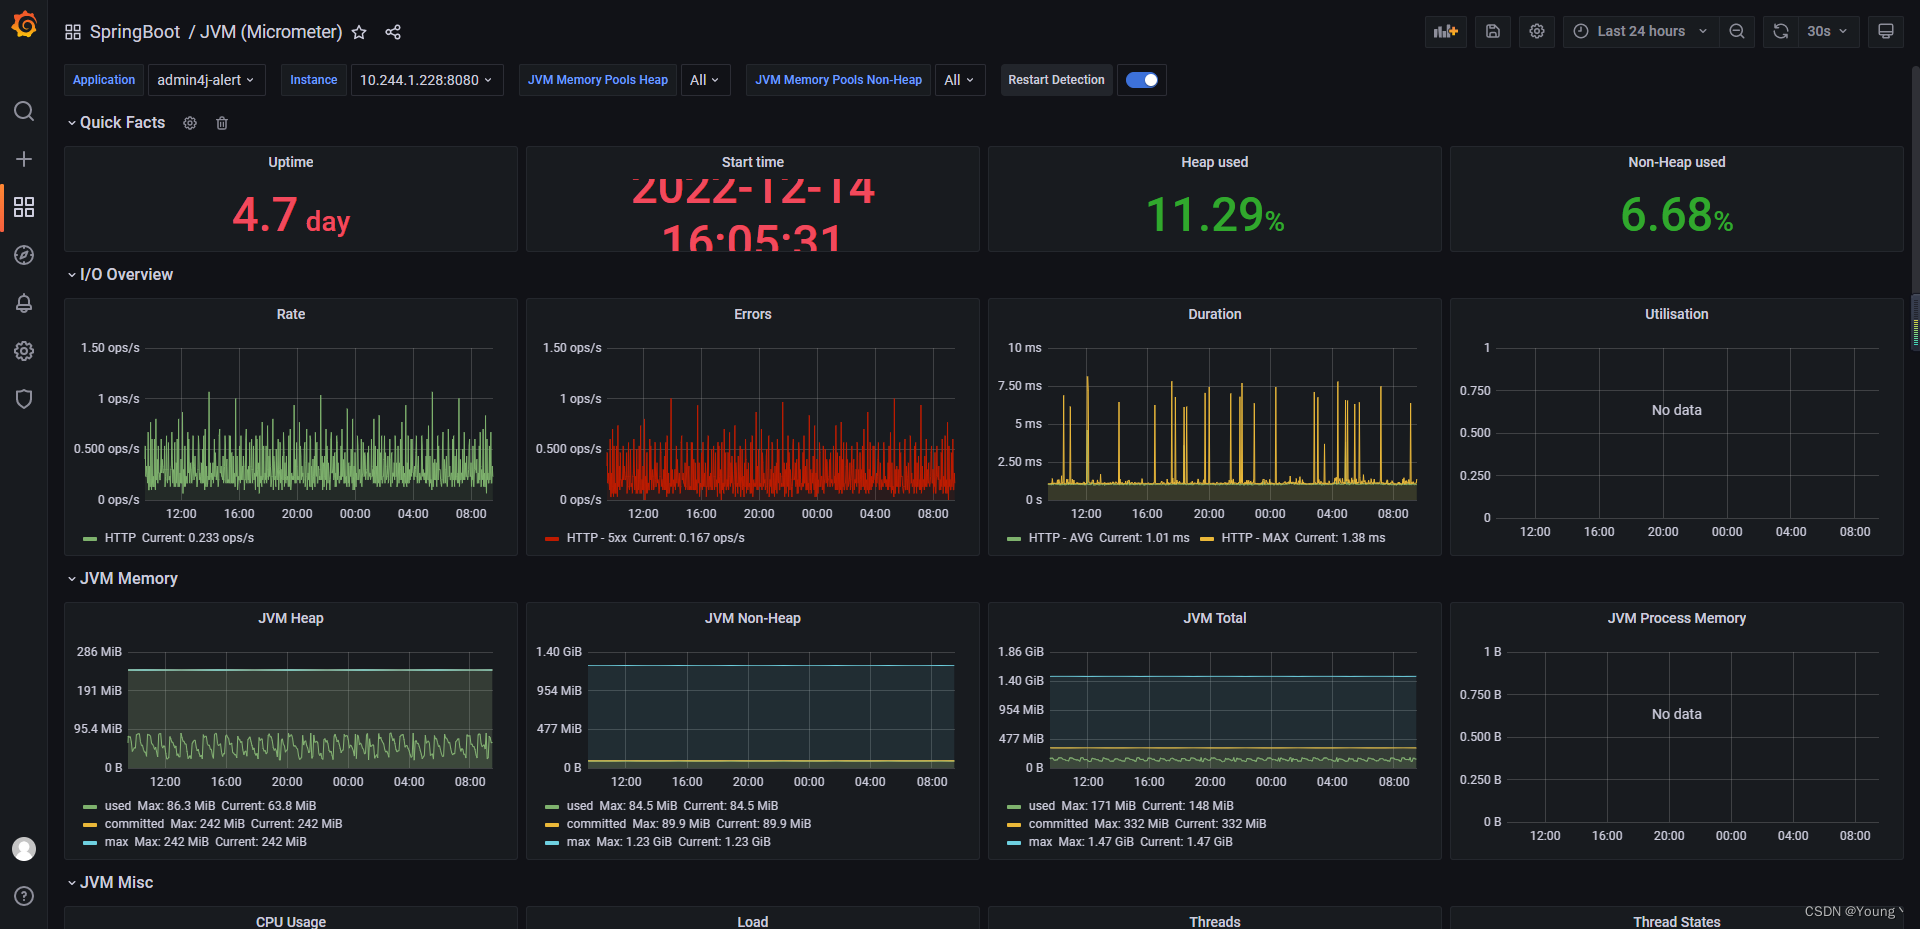Share the dashboard via share icon
1920x929 pixels.
click(x=393, y=32)
